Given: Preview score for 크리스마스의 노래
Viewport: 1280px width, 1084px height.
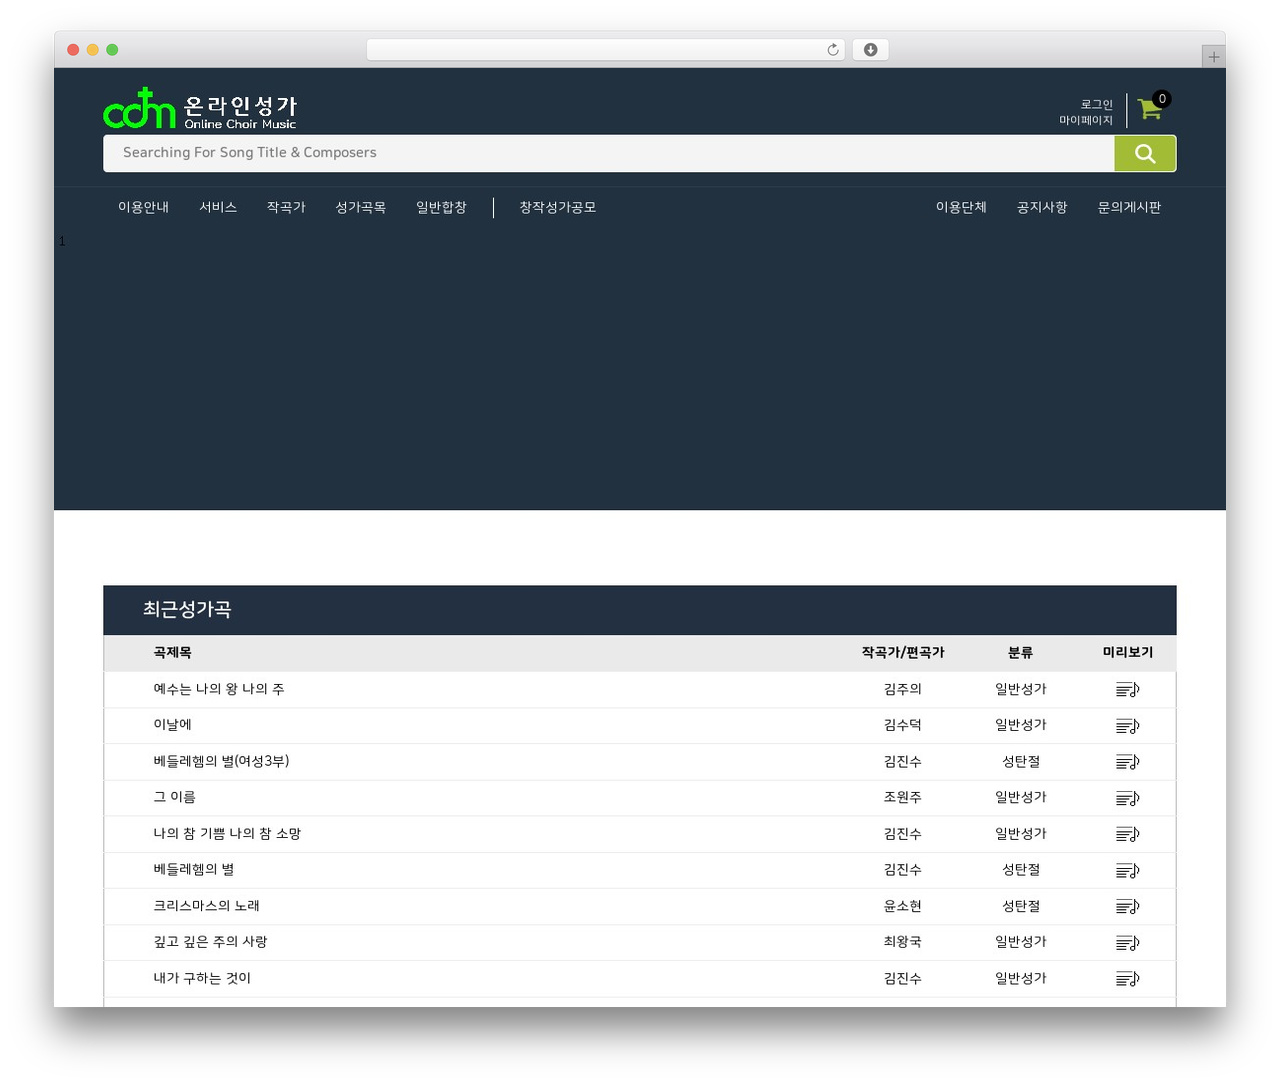Looking at the screenshot, I should click(x=1127, y=906).
